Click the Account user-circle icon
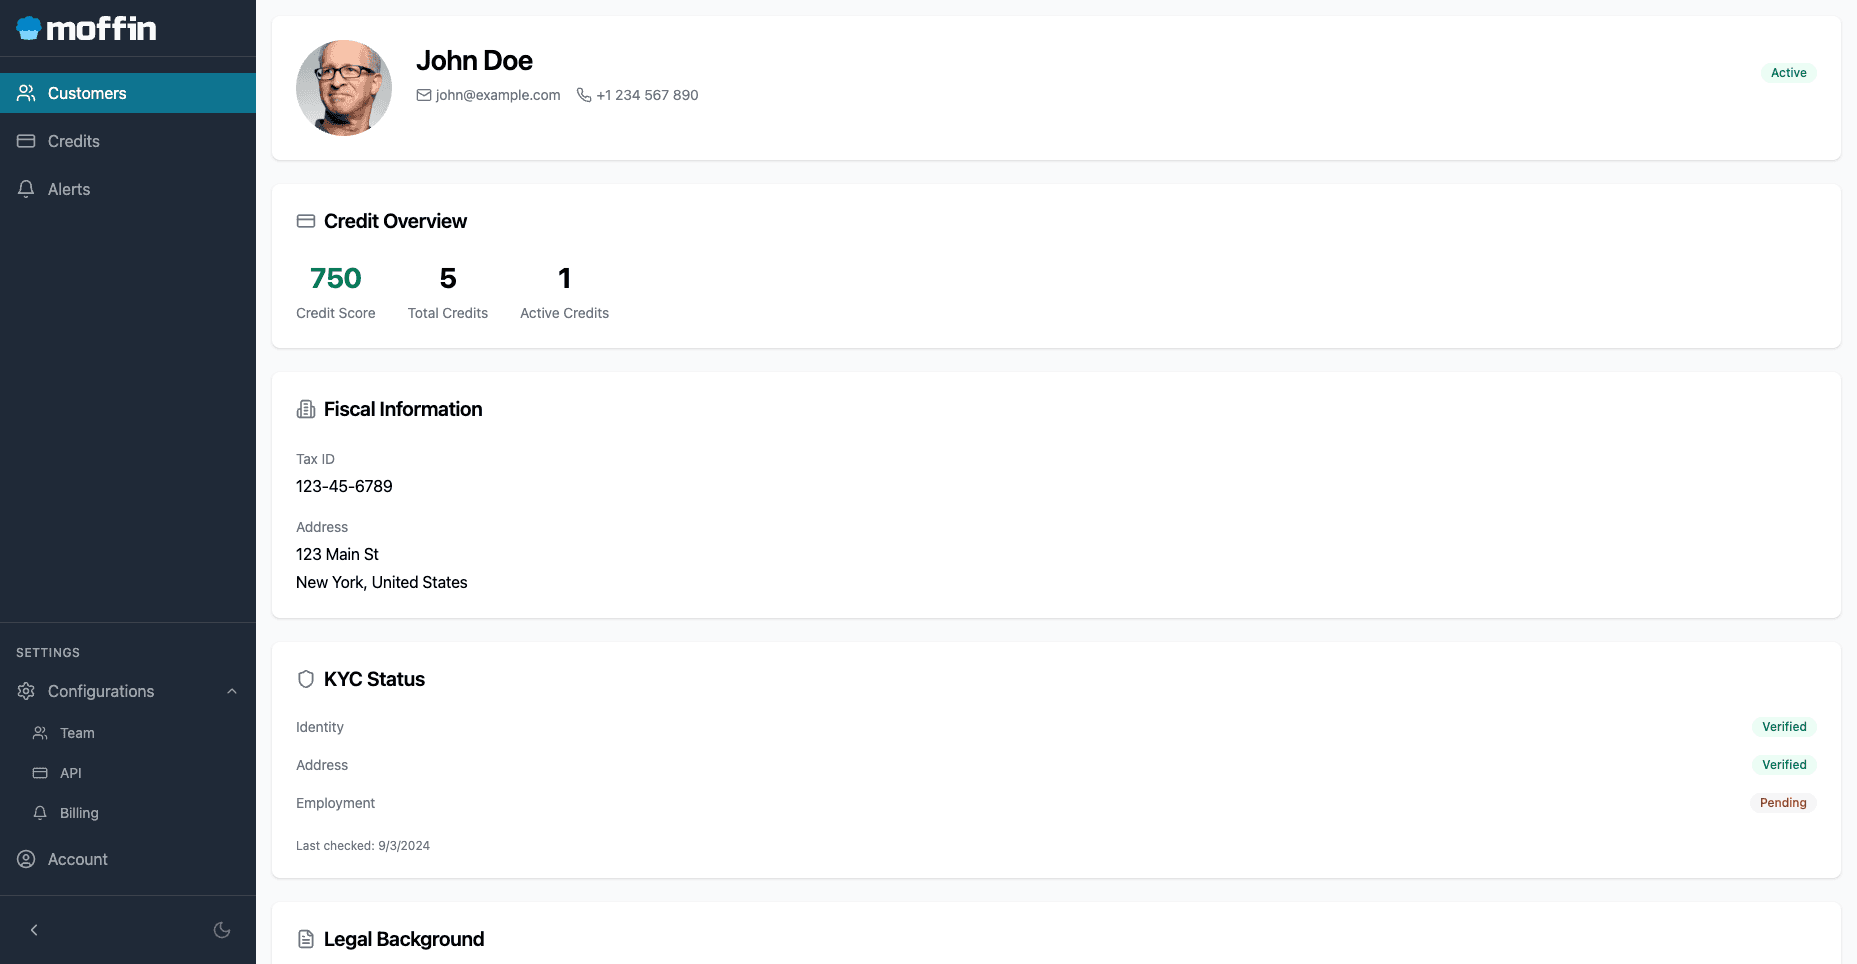Viewport: 1857px width, 964px height. (x=26, y=859)
